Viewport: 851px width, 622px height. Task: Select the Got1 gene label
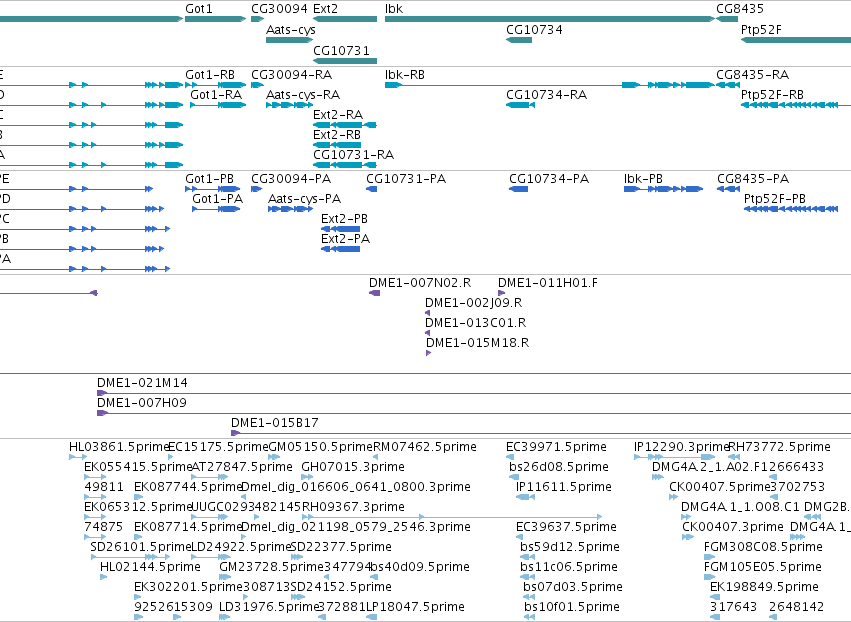click(x=199, y=9)
